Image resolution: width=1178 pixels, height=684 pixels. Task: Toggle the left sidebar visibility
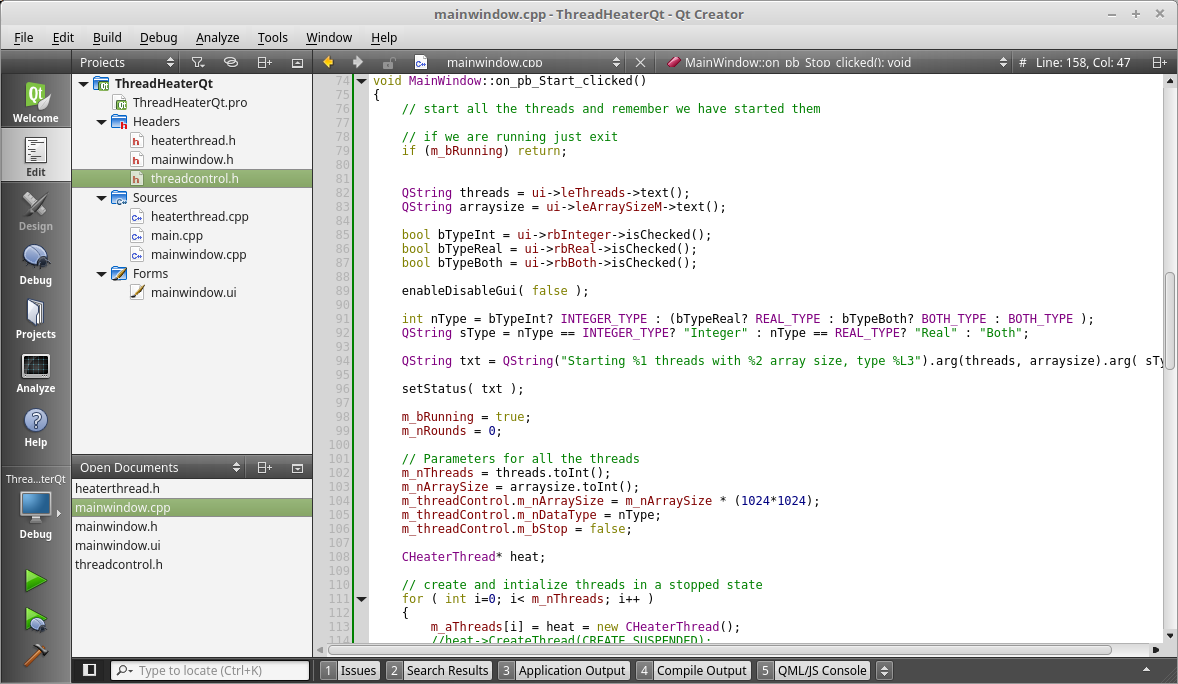point(90,671)
